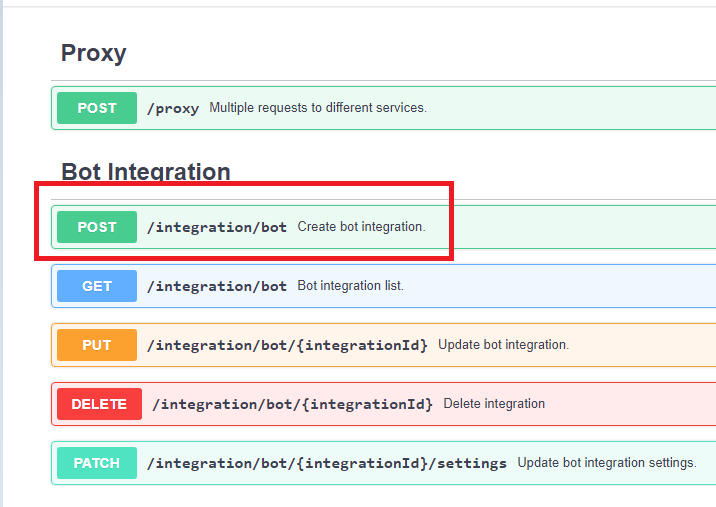
Task: Click the /integration/bot path in GET row
Action: pos(217,286)
